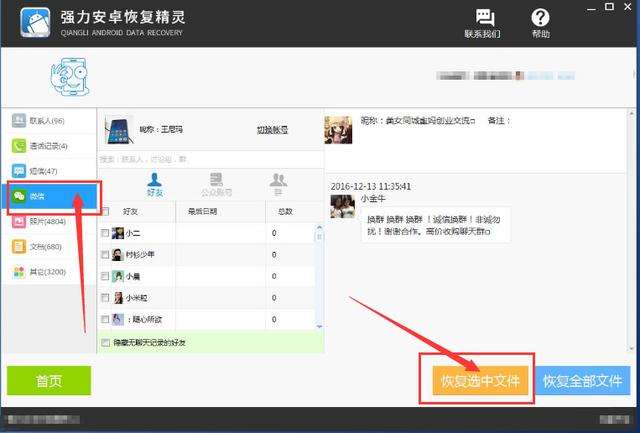Open the 通话记录(4) call log category
640x433 pixels.
tap(49, 146)
